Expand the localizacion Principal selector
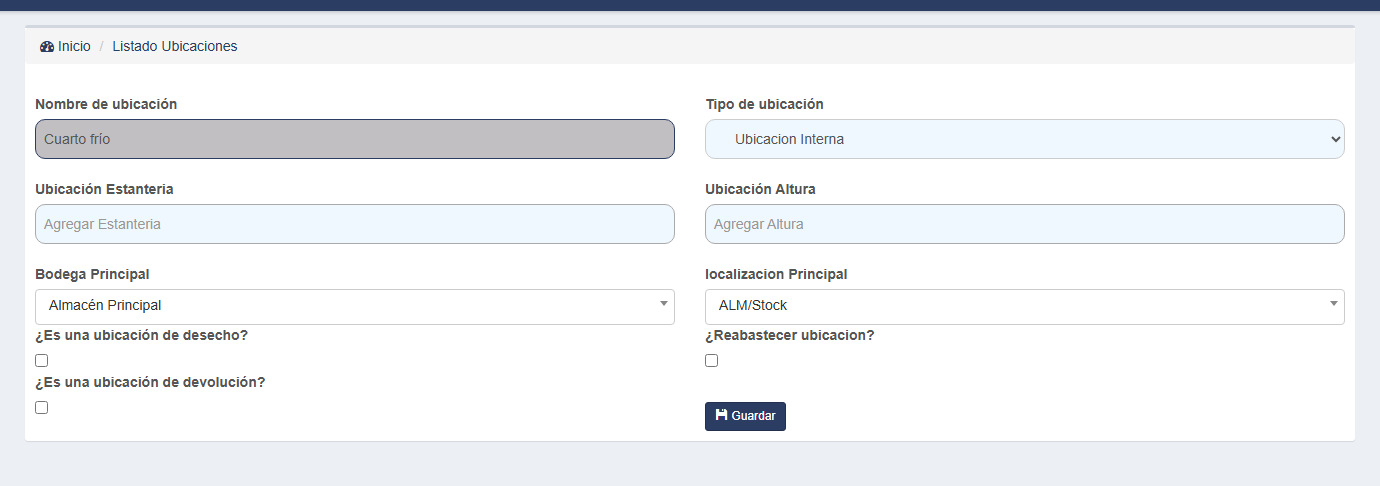The image size is (1380, 486). click(x=1025, y=306)
